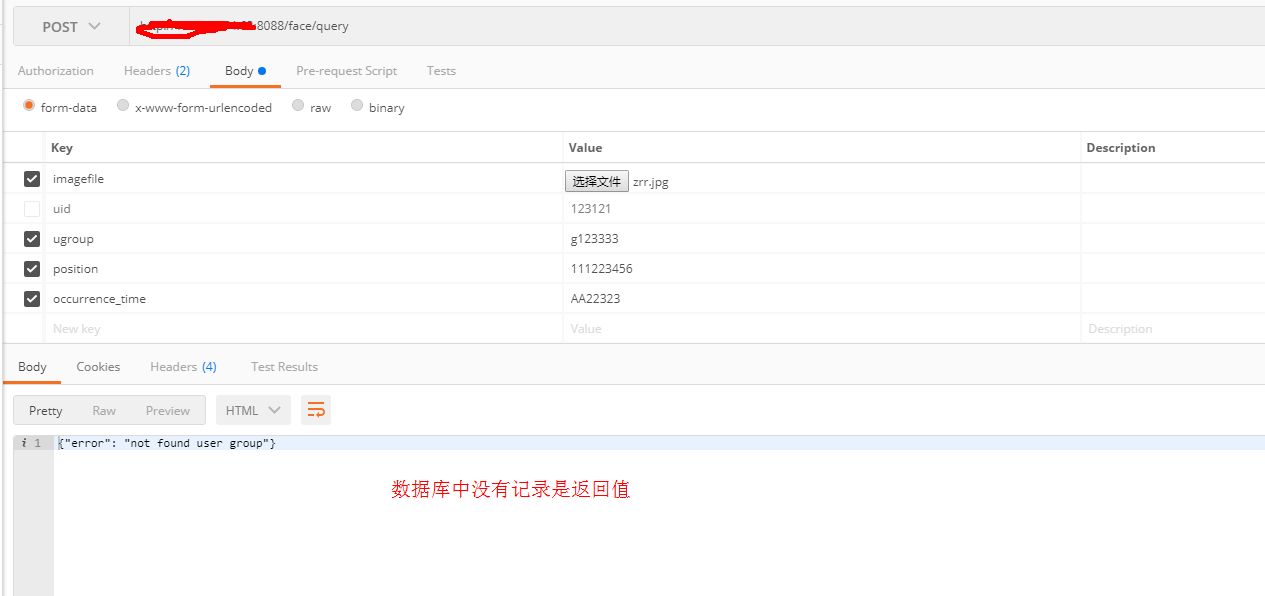Toggle the position row checkbox
The image size is (1265, 596).
coord(32,269)
